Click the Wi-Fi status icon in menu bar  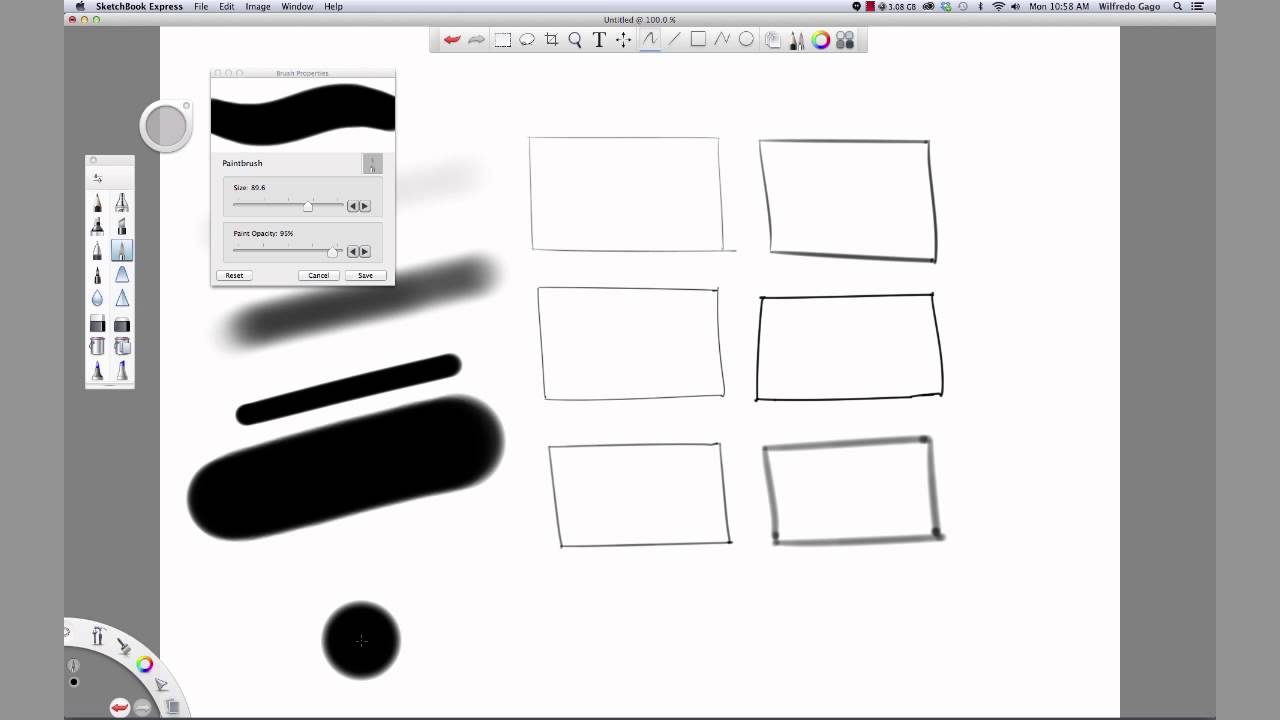pos(998,6)
